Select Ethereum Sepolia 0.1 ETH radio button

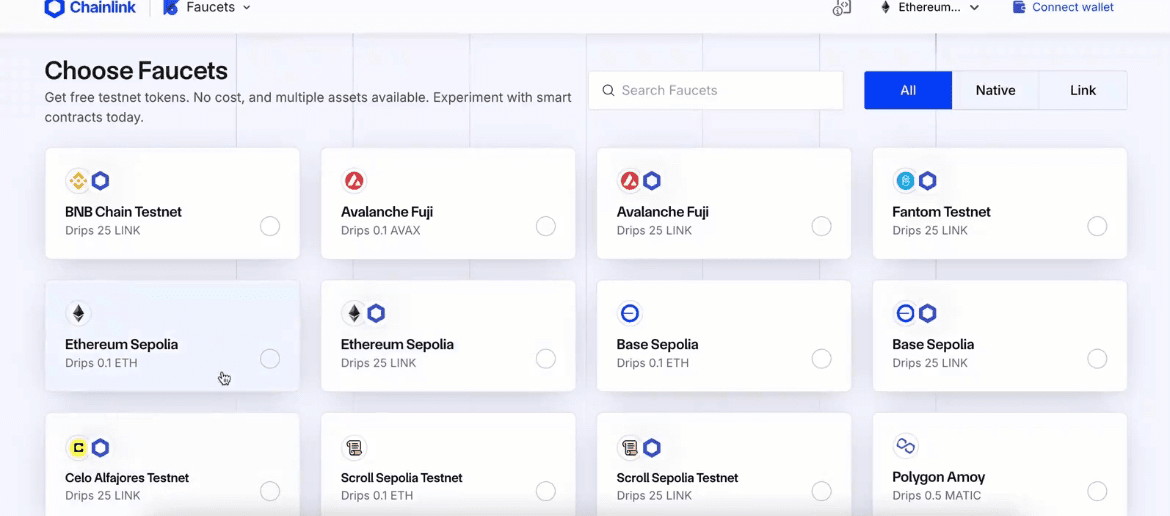point(270,359)
